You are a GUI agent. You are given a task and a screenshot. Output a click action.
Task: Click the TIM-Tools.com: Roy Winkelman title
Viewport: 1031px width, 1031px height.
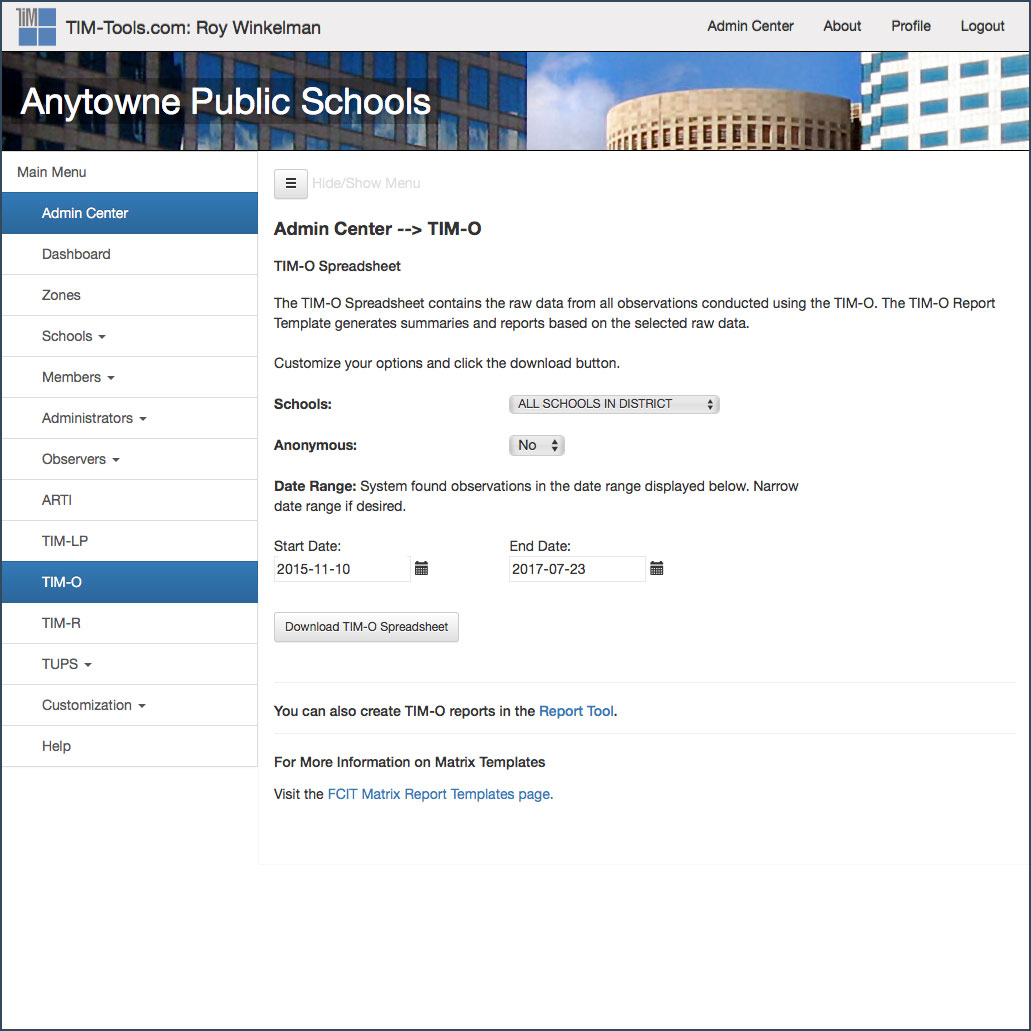[193, 28]
